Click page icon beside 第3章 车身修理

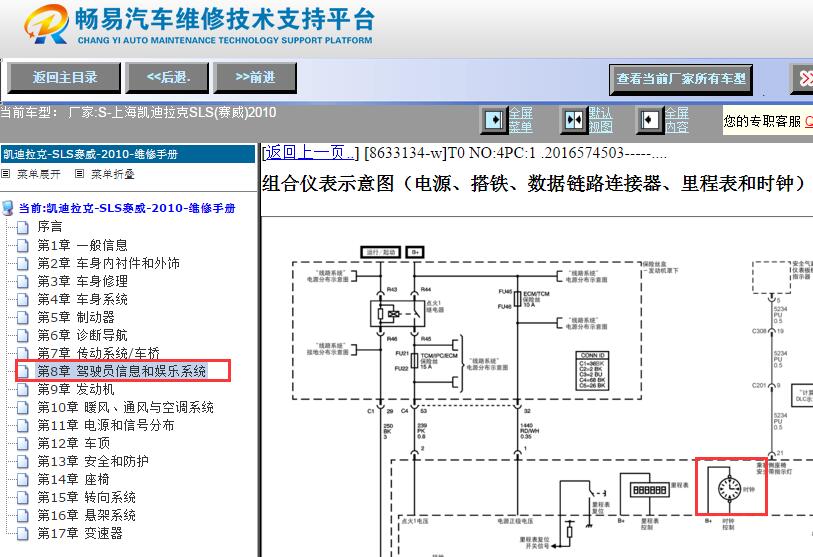[x=23, y=282]
